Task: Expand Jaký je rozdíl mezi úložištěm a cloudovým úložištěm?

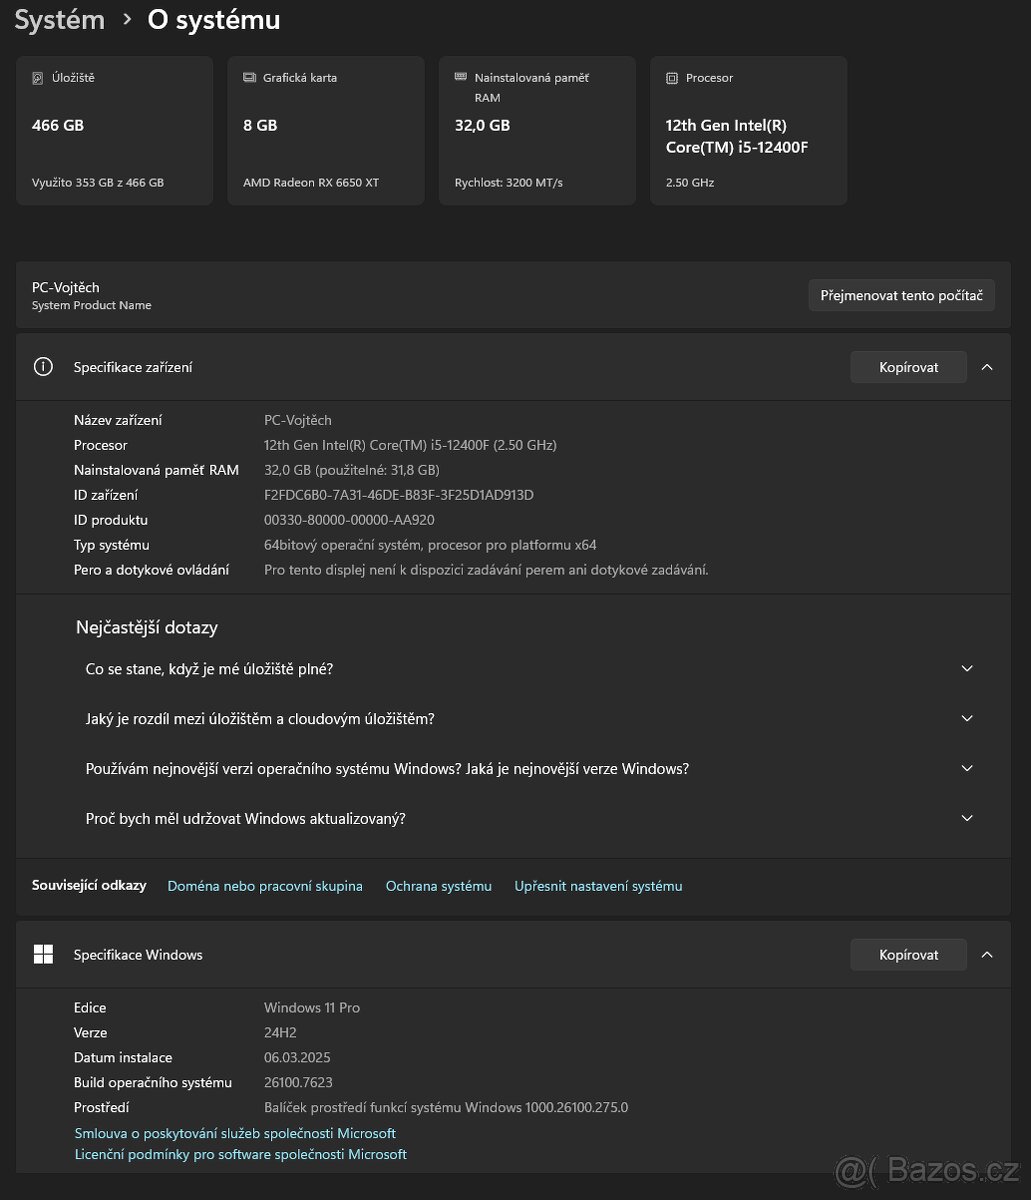Action: click(x=966, y=718)
